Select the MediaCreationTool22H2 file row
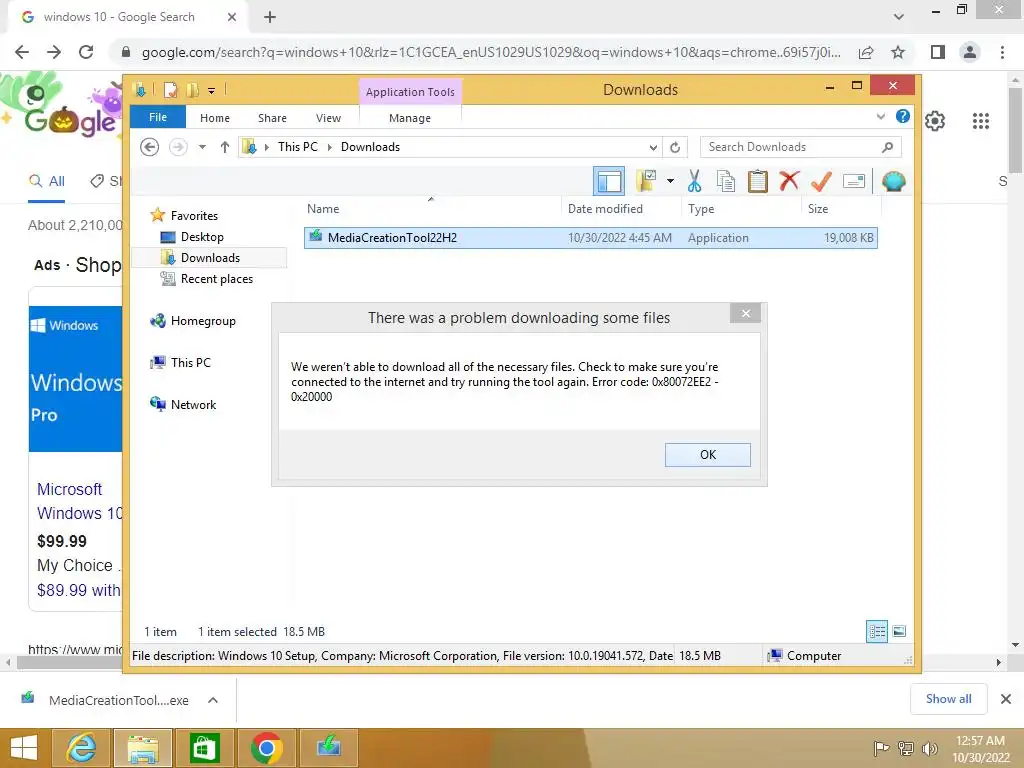This screenshot has height=768, width=1024. pos(590,238)
